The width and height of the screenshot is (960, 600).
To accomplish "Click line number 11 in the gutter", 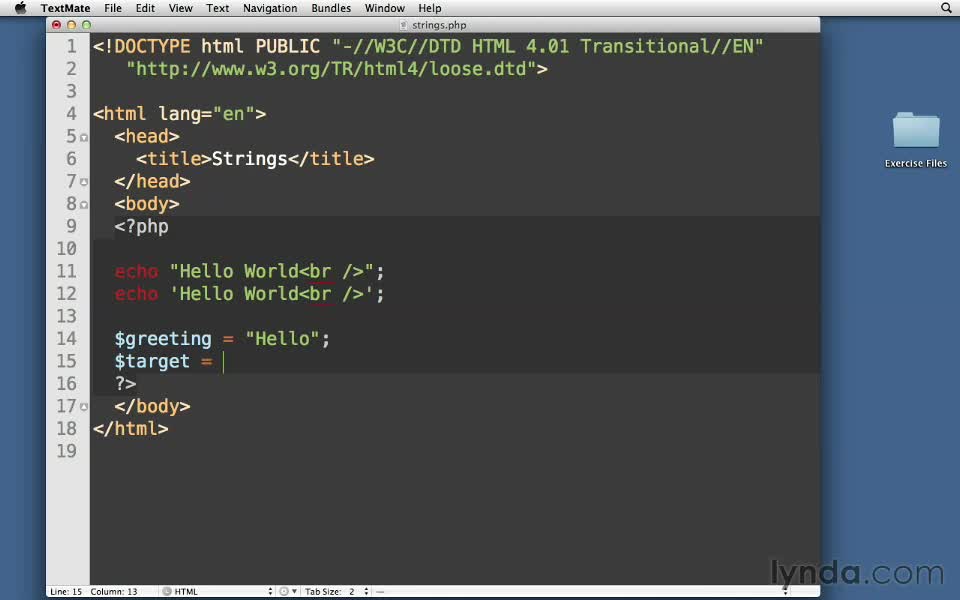I will (66, 271).
